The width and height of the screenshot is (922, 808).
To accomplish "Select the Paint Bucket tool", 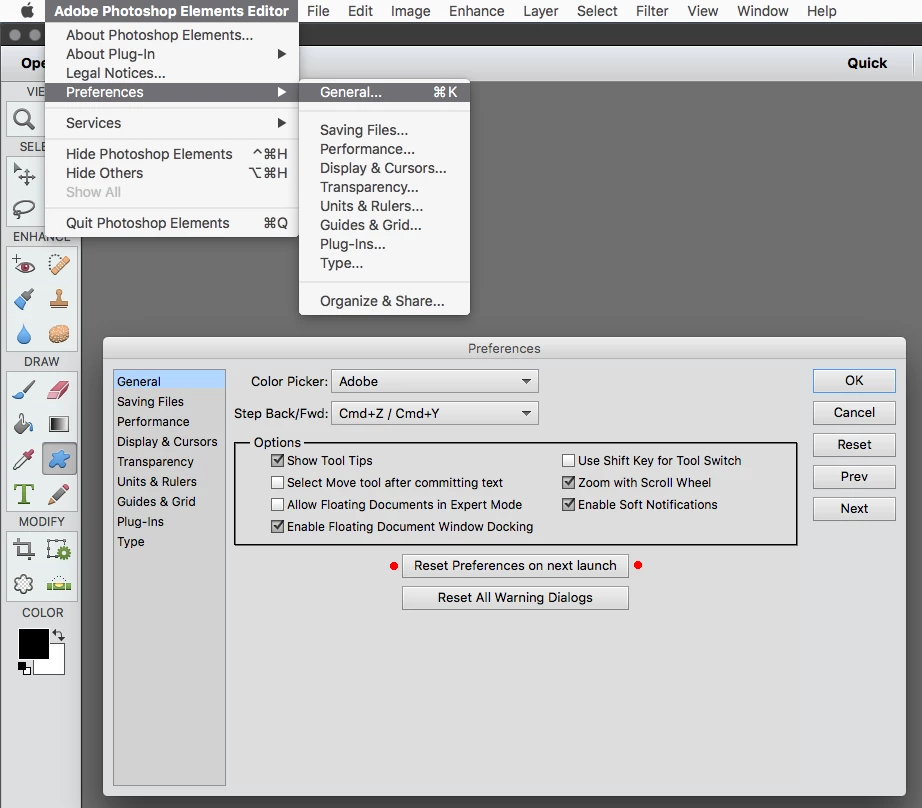I will point(24,424).
